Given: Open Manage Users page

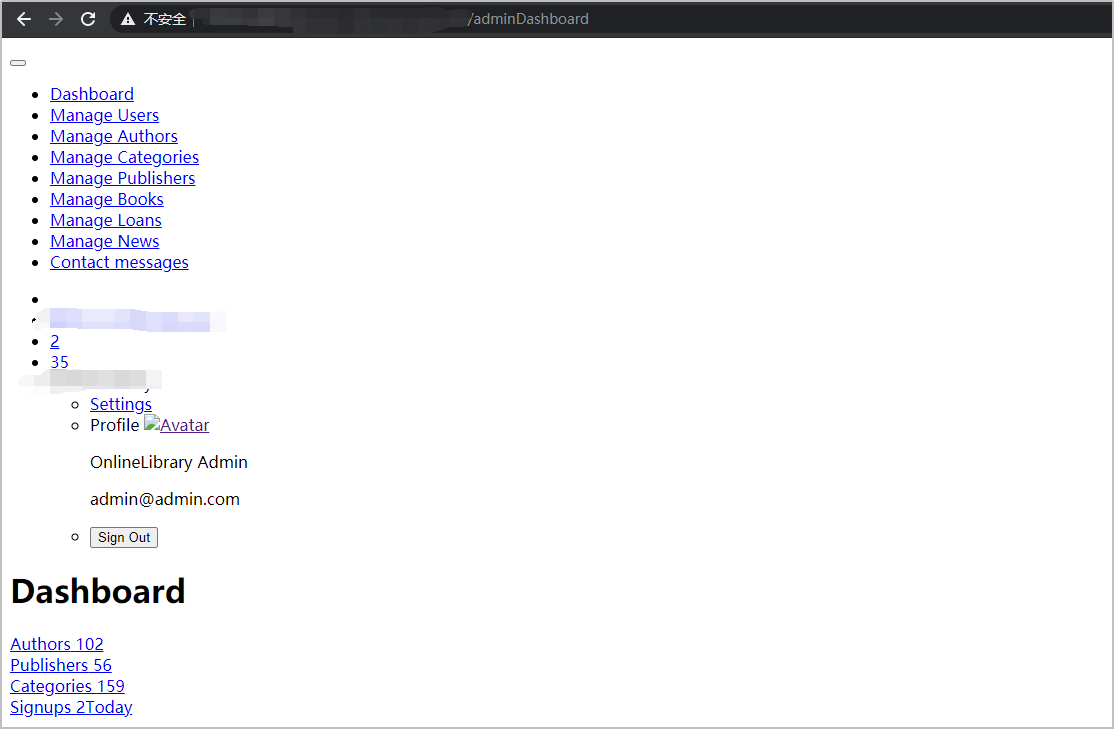Looking at the screenshot, I should 104,115.
